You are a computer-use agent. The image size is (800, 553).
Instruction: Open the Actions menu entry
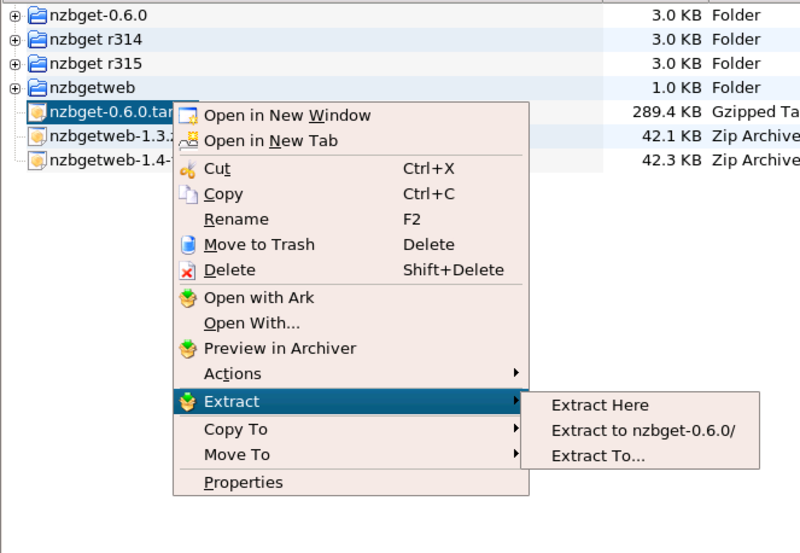351,374
